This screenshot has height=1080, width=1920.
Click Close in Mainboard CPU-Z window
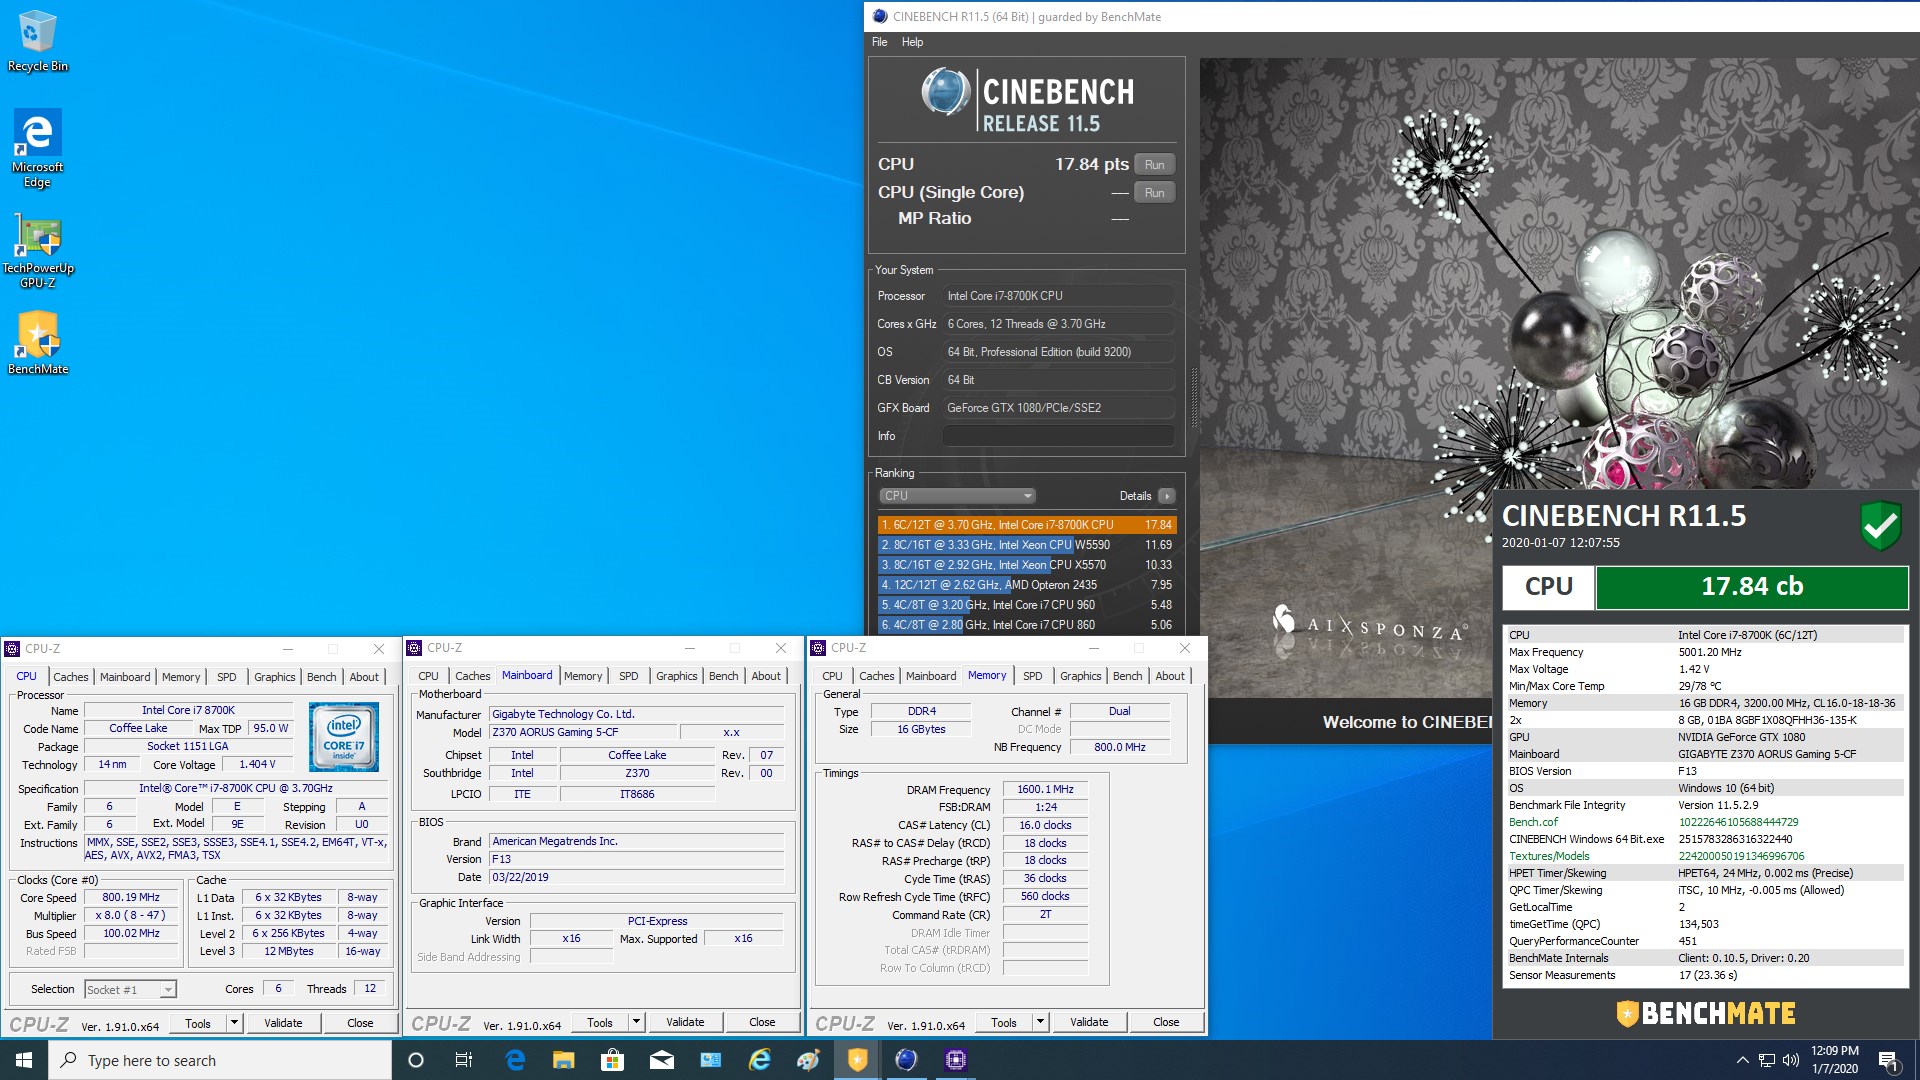(x=762, y=1022)
